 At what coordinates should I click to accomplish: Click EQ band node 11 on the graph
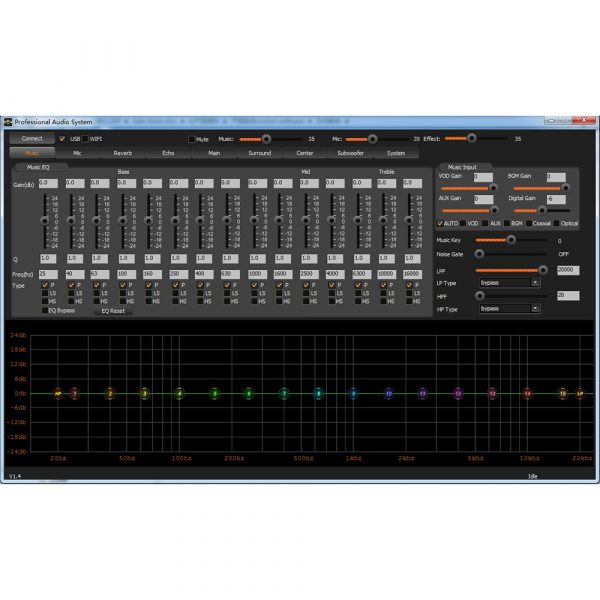[x=422, y=394]
